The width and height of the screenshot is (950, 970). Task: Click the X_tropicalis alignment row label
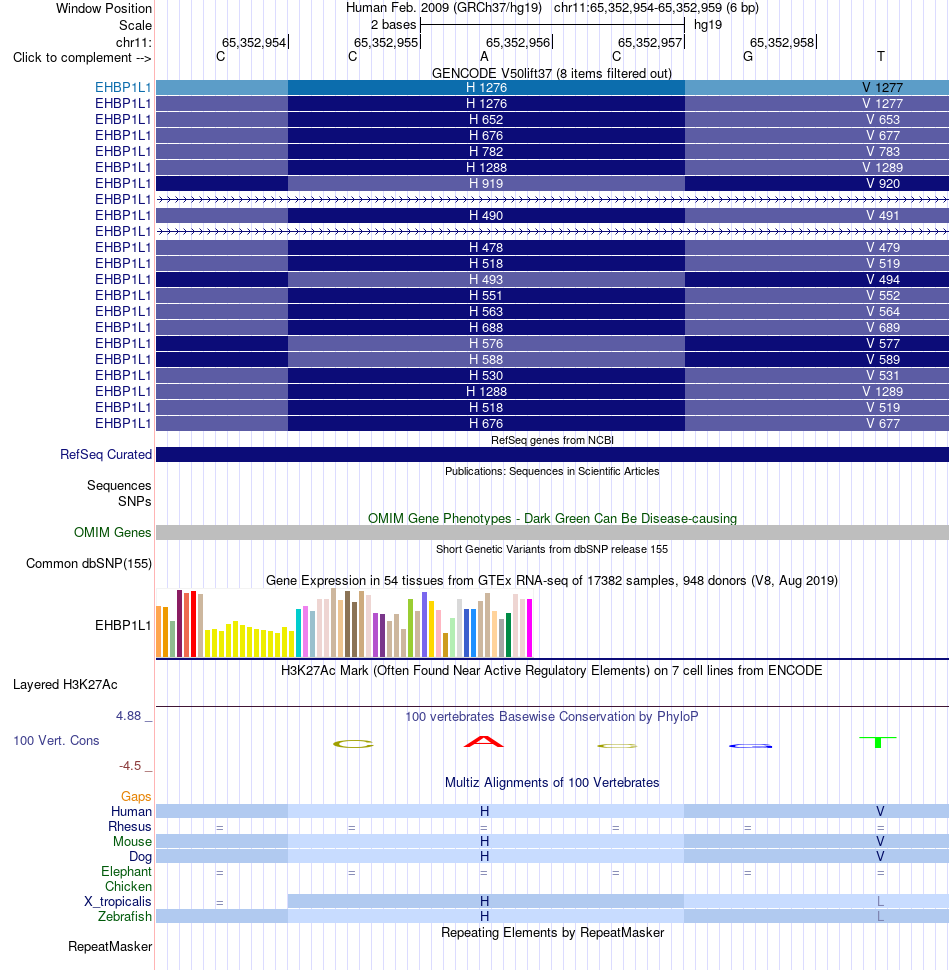118,901
